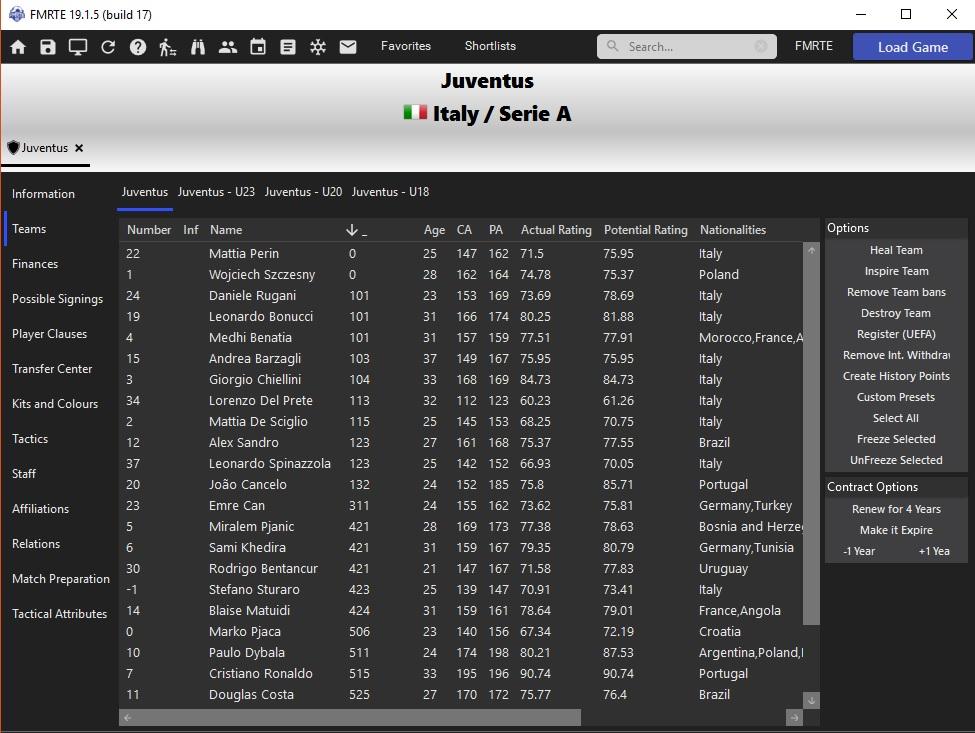This screenshot has height=733, width=975.
Task: Click Freeze Selected option
Action: coord(896,440)
